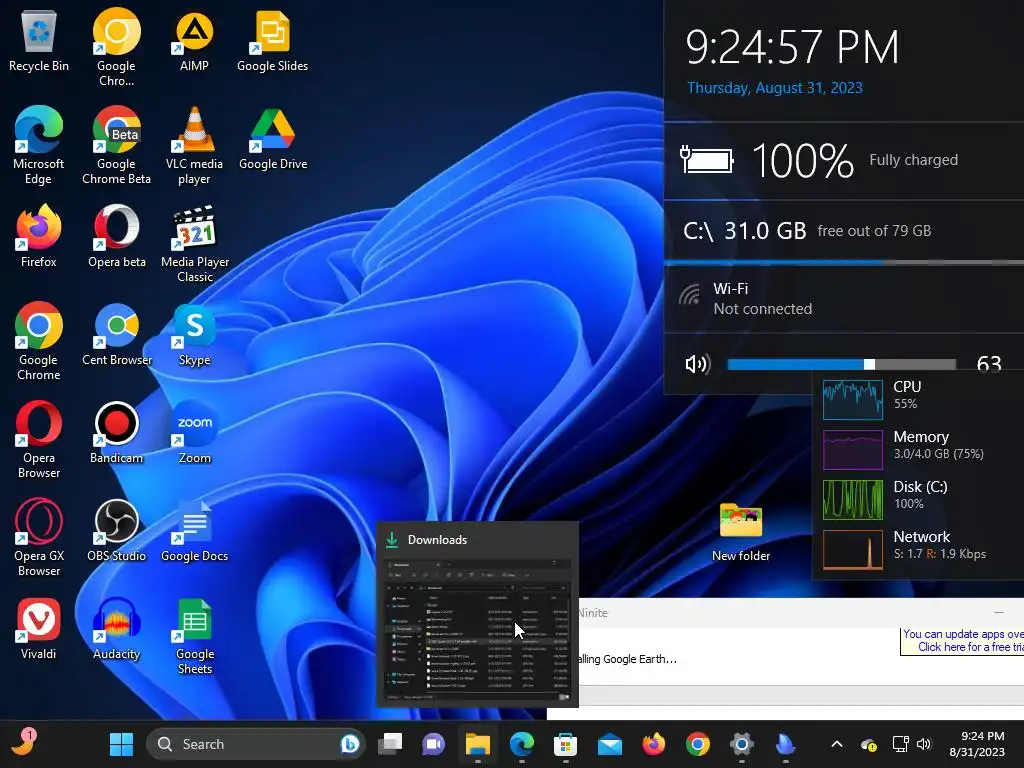Open network tray icon
The image size is (1024, 768).
(x=901, y=744)
